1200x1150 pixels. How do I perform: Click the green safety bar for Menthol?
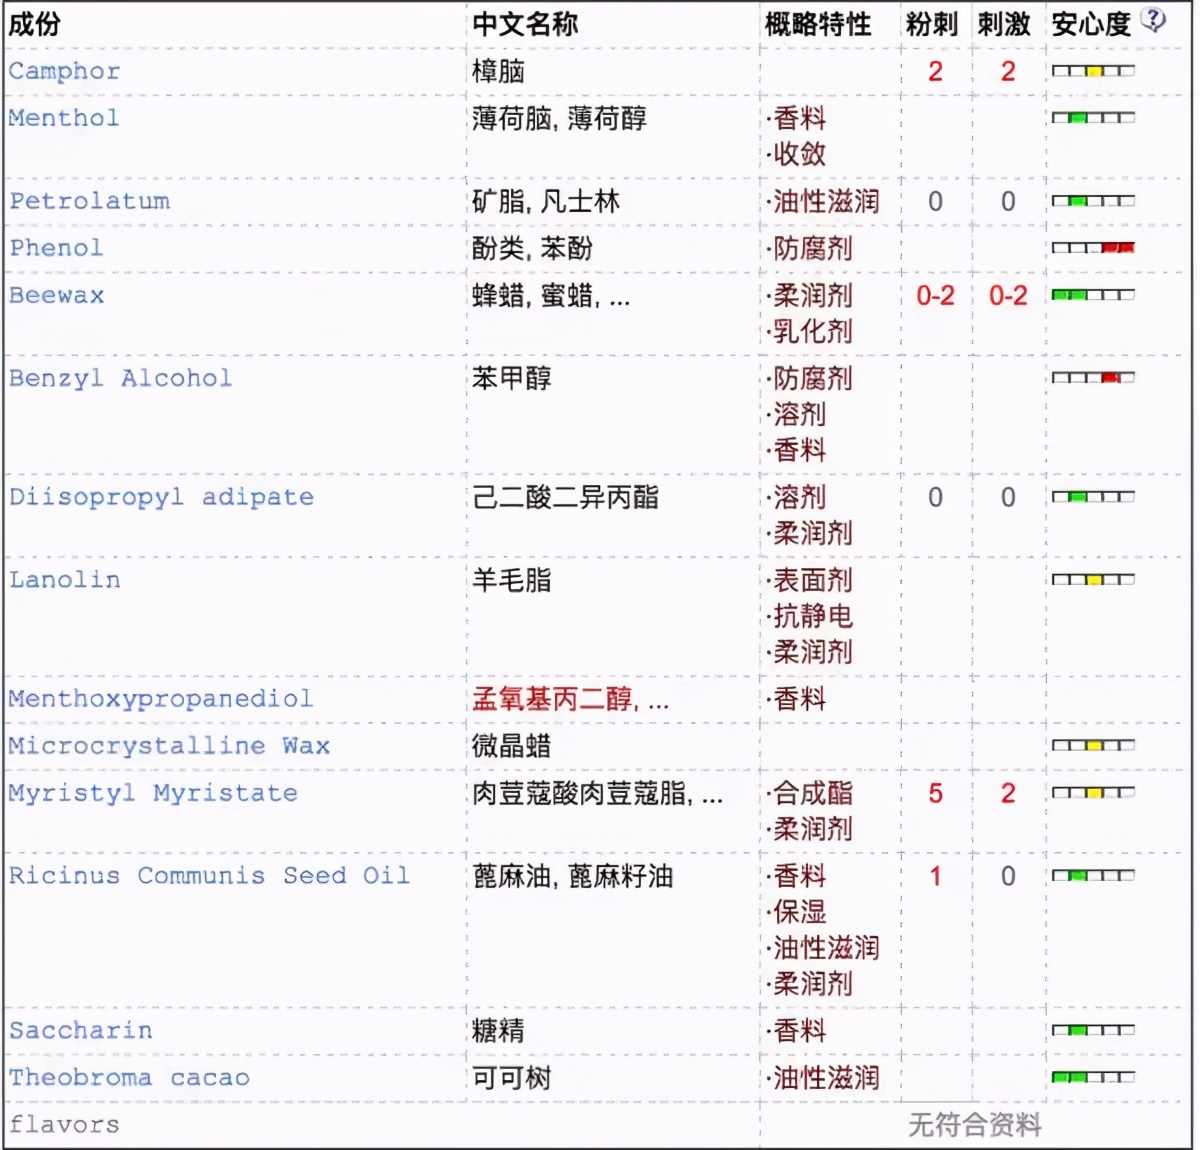tap(1077, 118)
